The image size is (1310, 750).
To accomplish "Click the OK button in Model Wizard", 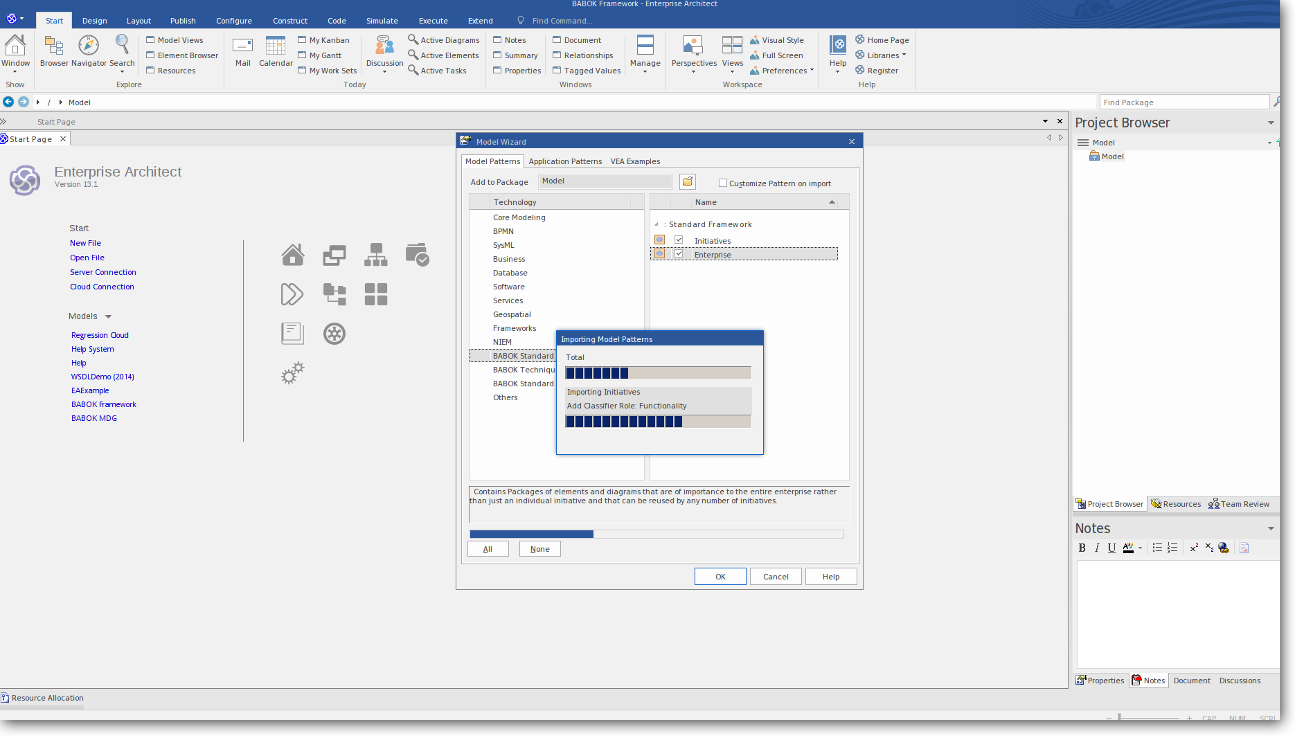I will click(720, 576).
